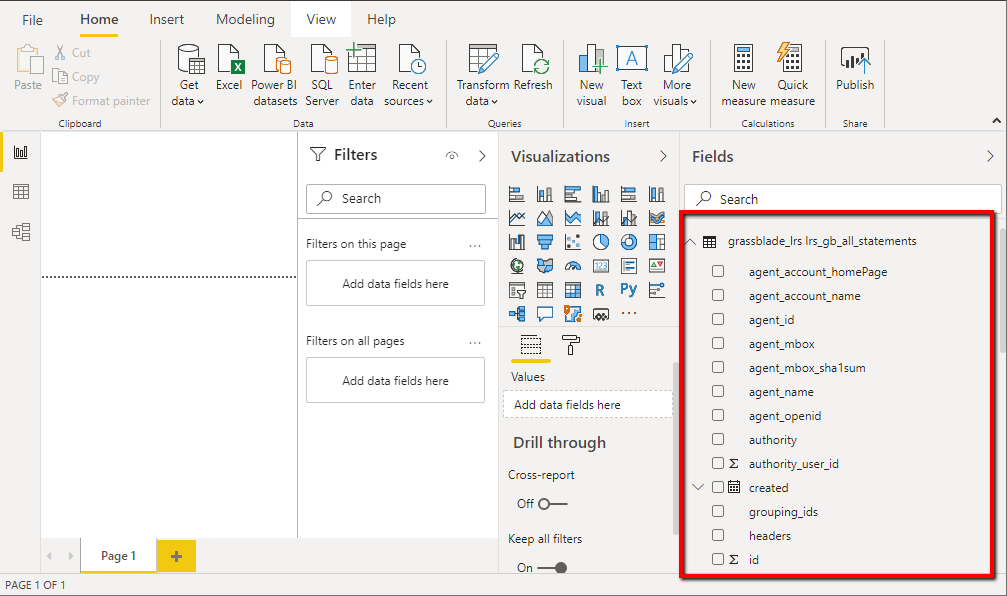Check the agent_account_name field
The image size is (1007, 596).
pyautogui.click(x=718, y=295)
